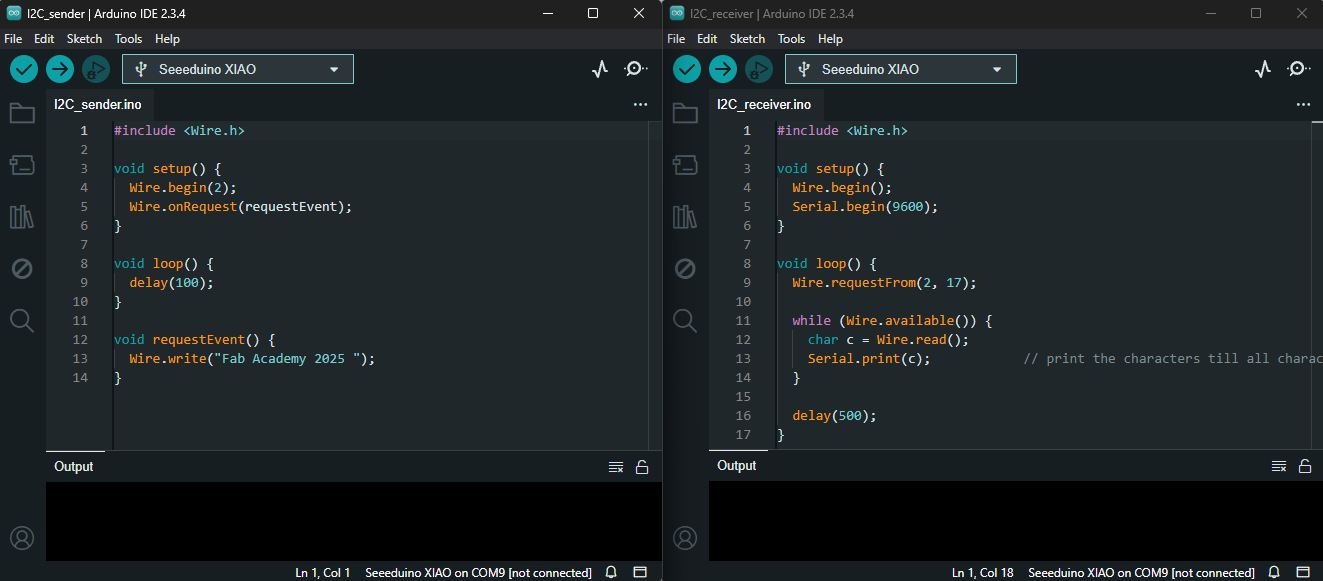Clear output icon in I2C_receiver Output panel
This screenshot has height=581, width=1323.
[x=1279, y=466]
